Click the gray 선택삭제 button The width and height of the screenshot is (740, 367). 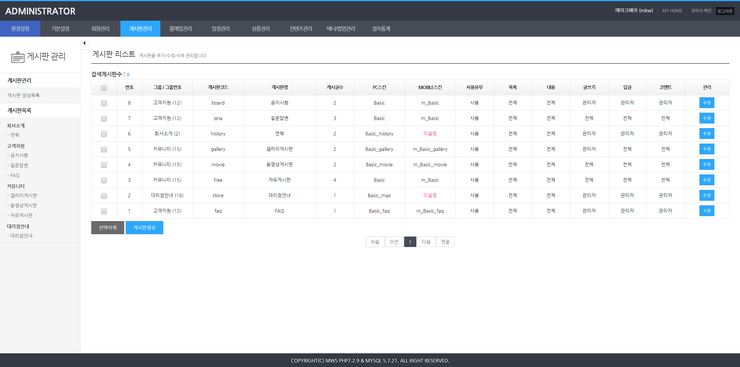108,227
